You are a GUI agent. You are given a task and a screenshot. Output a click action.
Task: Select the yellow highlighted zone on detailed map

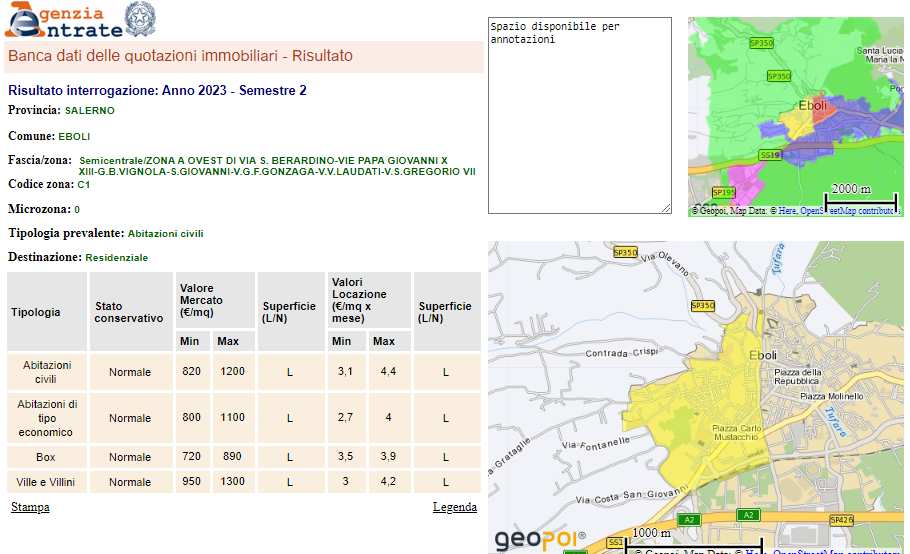(690, 400)
